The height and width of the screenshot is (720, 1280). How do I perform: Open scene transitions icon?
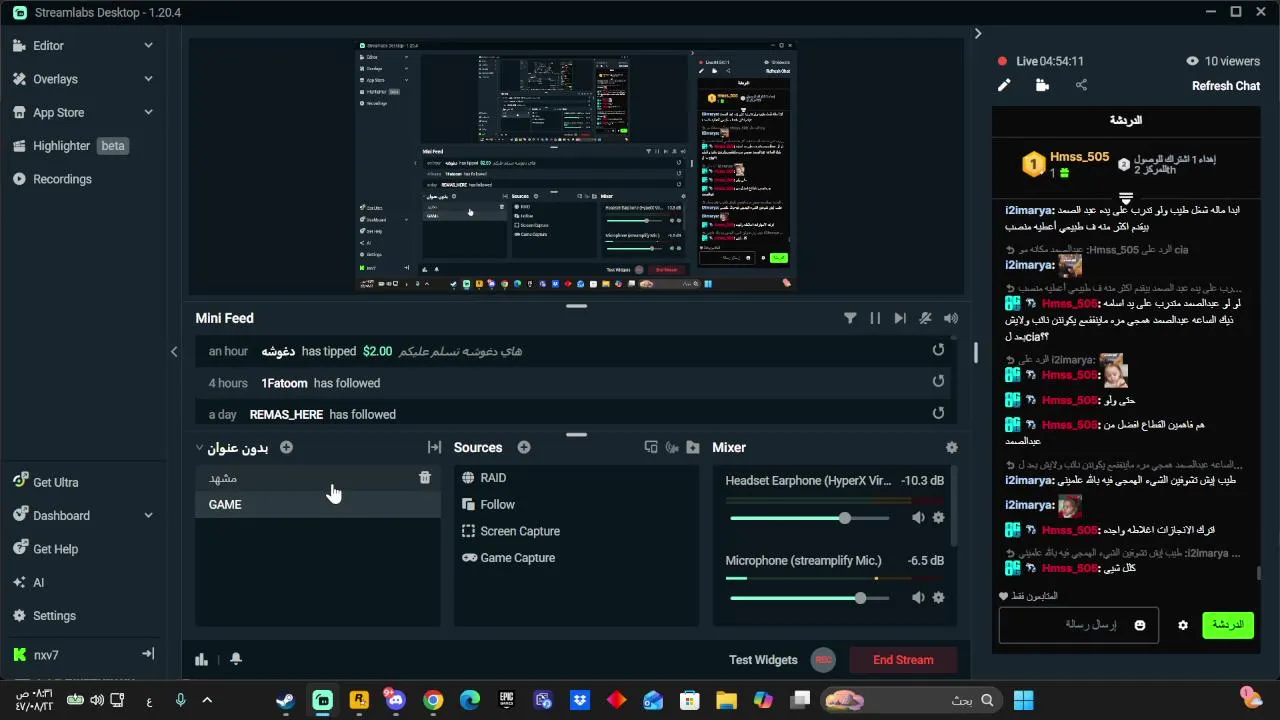[434, 447]
